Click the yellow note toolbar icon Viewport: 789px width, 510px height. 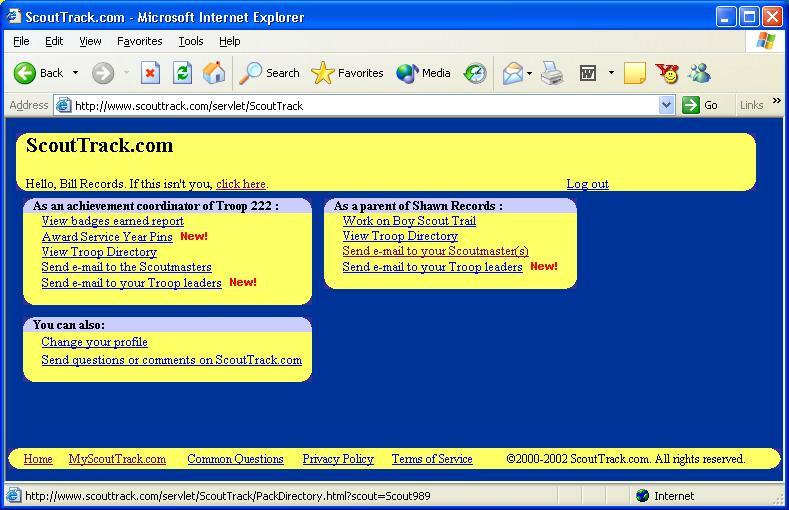pos(635,73)
